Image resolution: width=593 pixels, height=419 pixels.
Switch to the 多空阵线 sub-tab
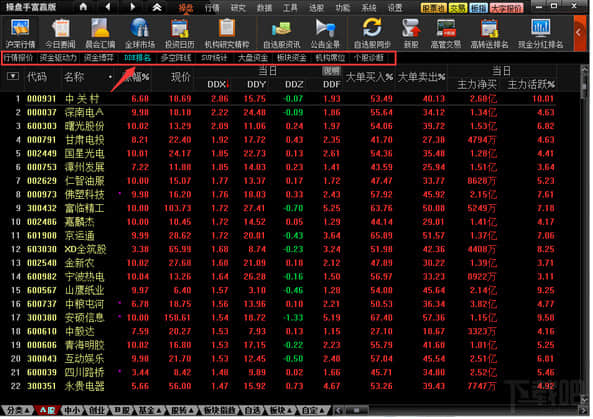tap(175, 58)
